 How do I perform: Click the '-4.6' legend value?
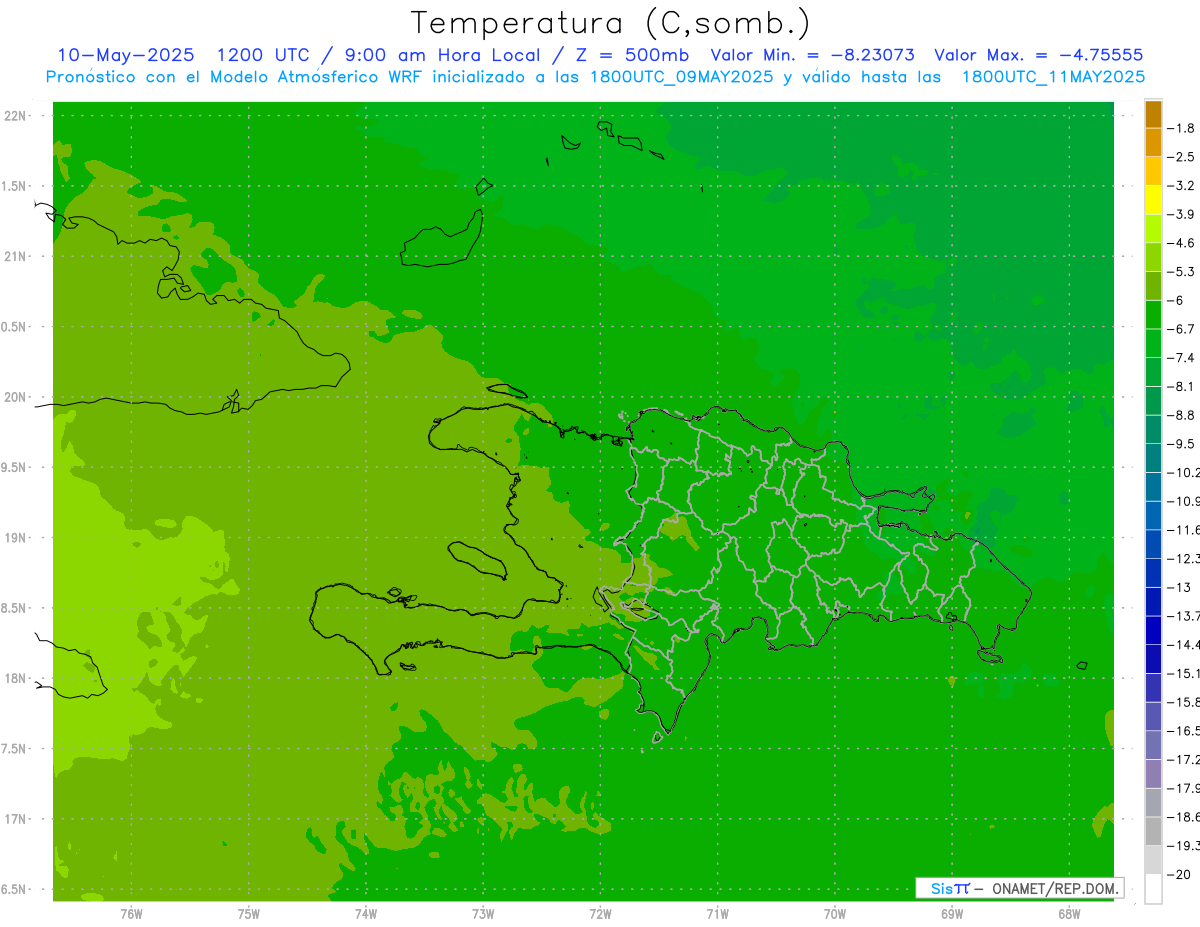[1182, 243]
